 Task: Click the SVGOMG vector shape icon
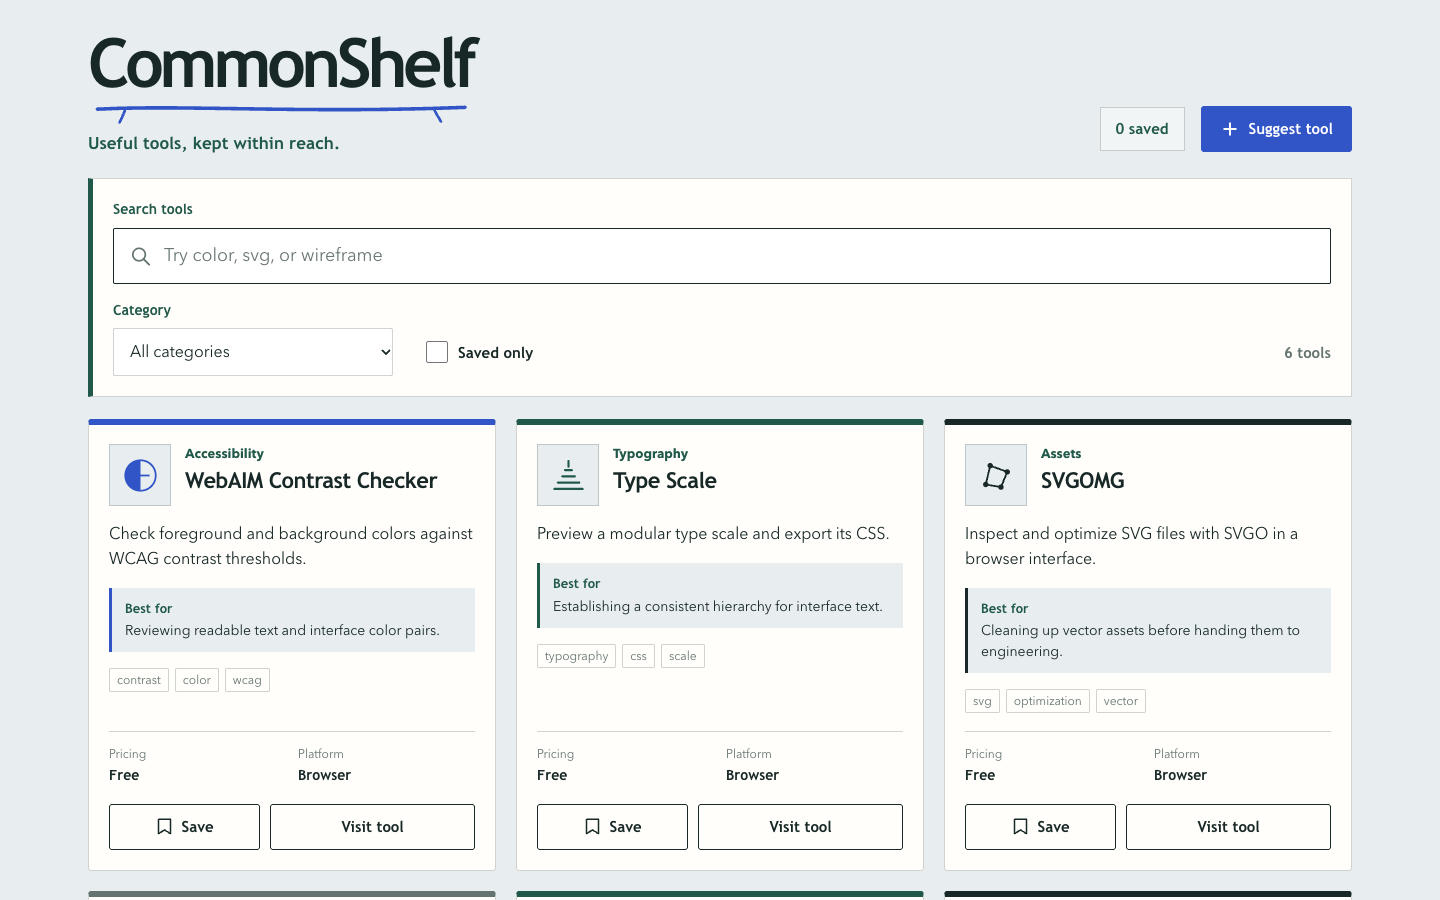pyautogui.click(x=996, y=475)
